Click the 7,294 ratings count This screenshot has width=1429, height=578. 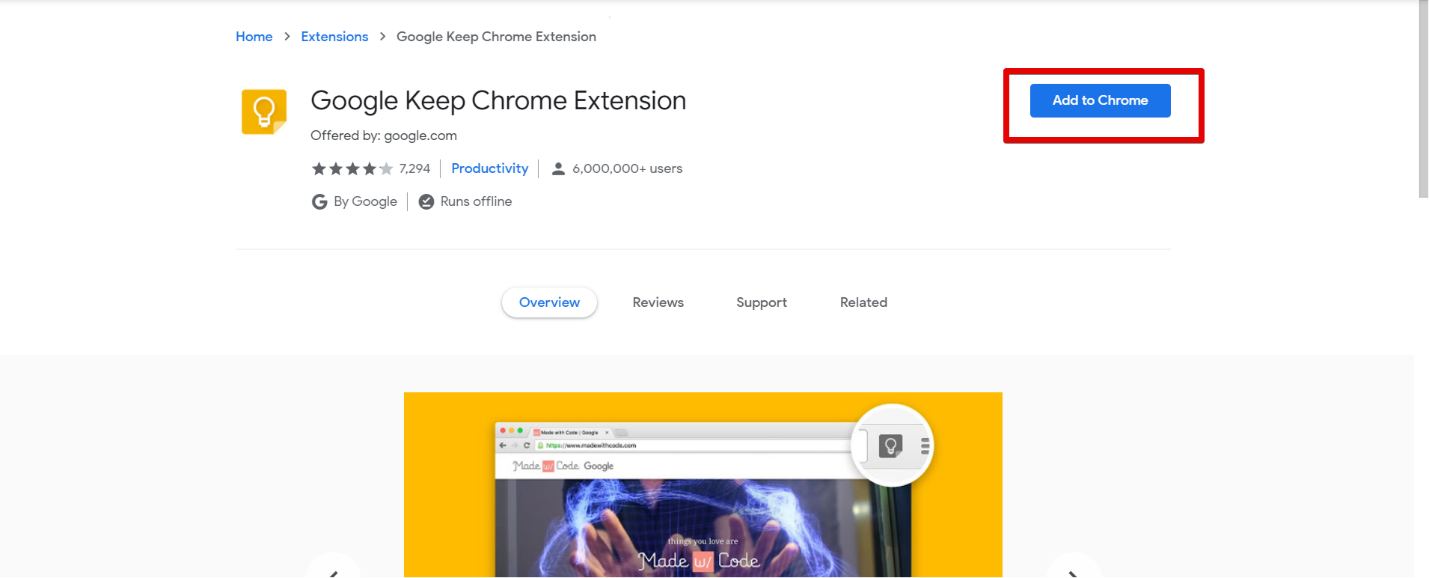coord(415,168)
